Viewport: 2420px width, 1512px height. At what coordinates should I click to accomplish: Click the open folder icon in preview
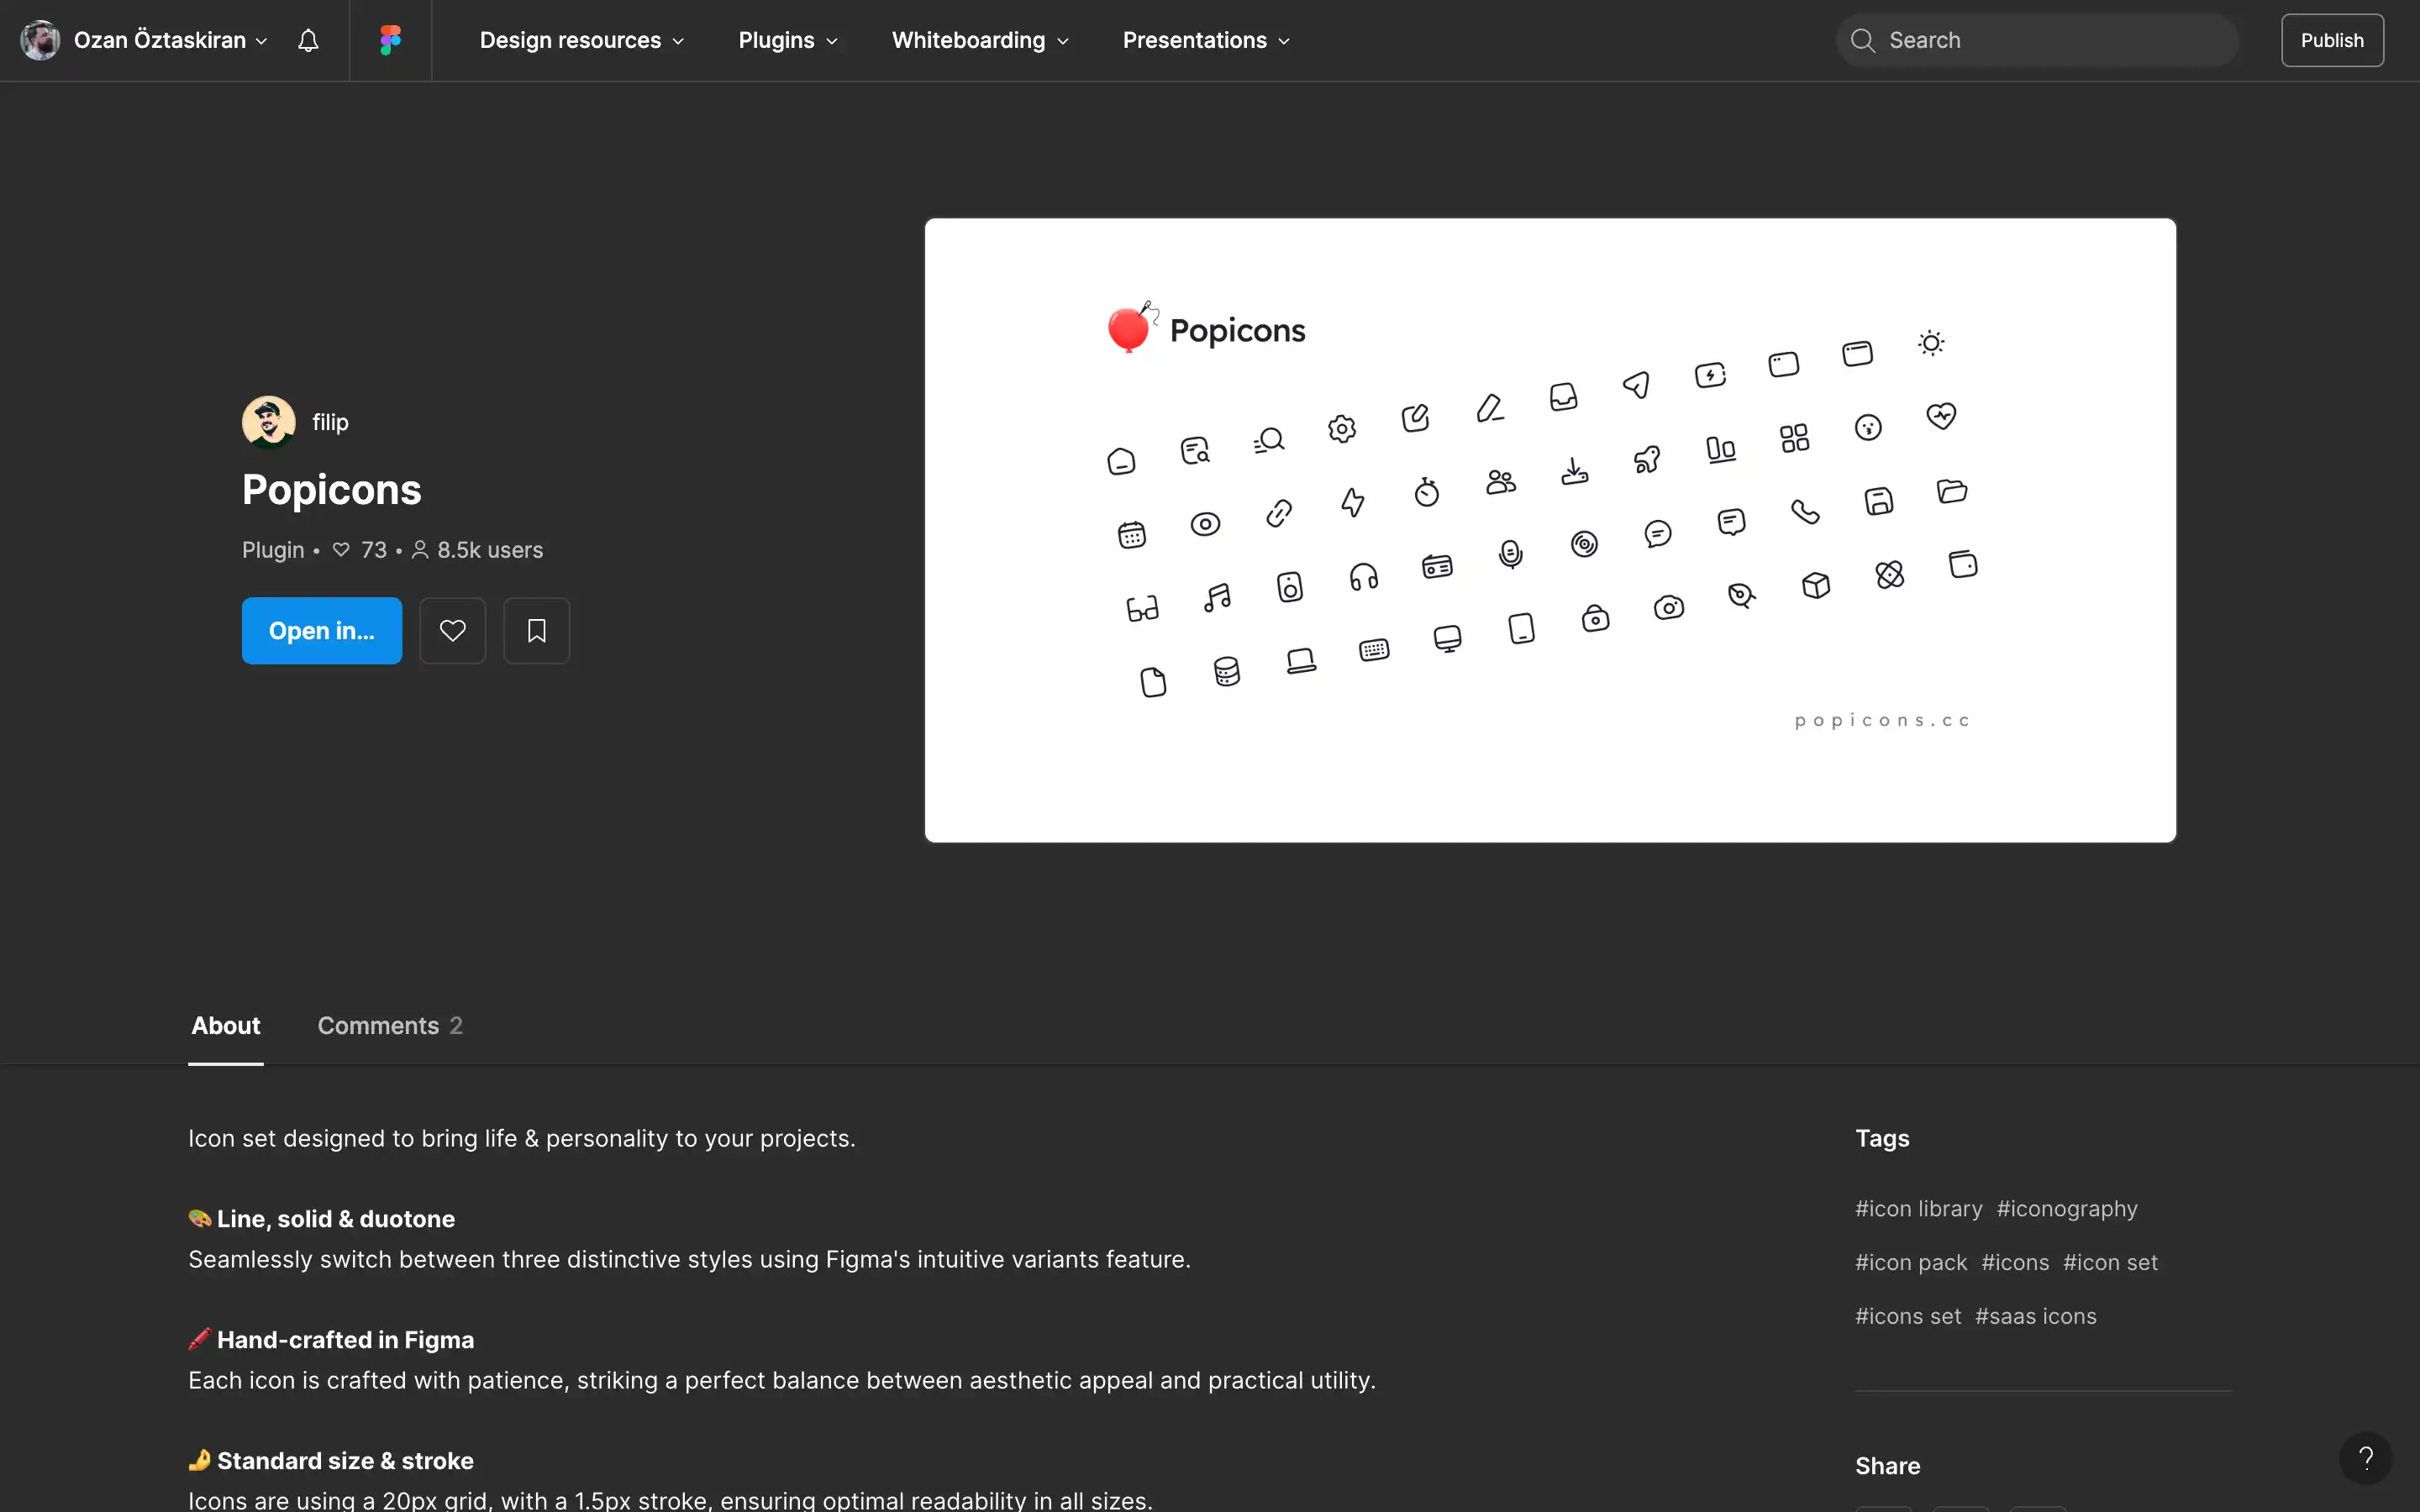point(1952,491)
